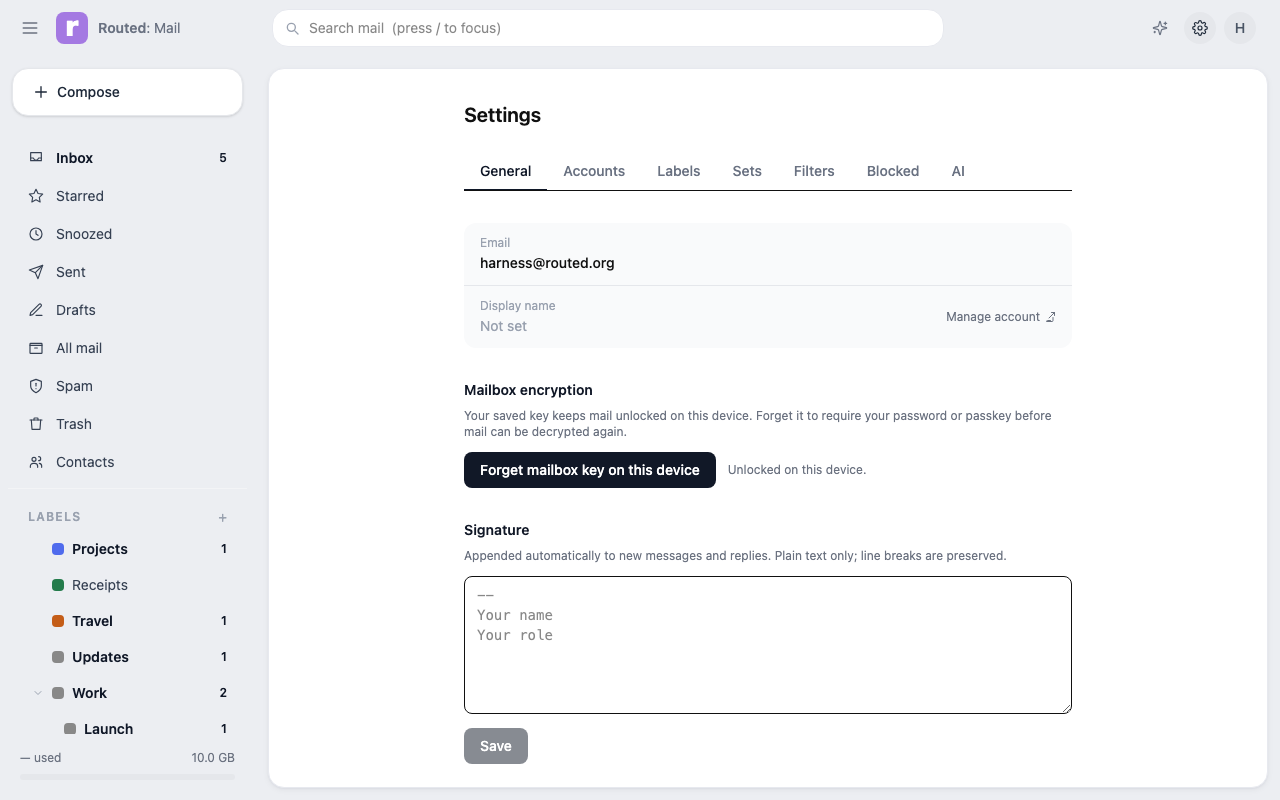Click the Starred star icon
Viewport: 1280px width, 800px height.
[36, 196]
